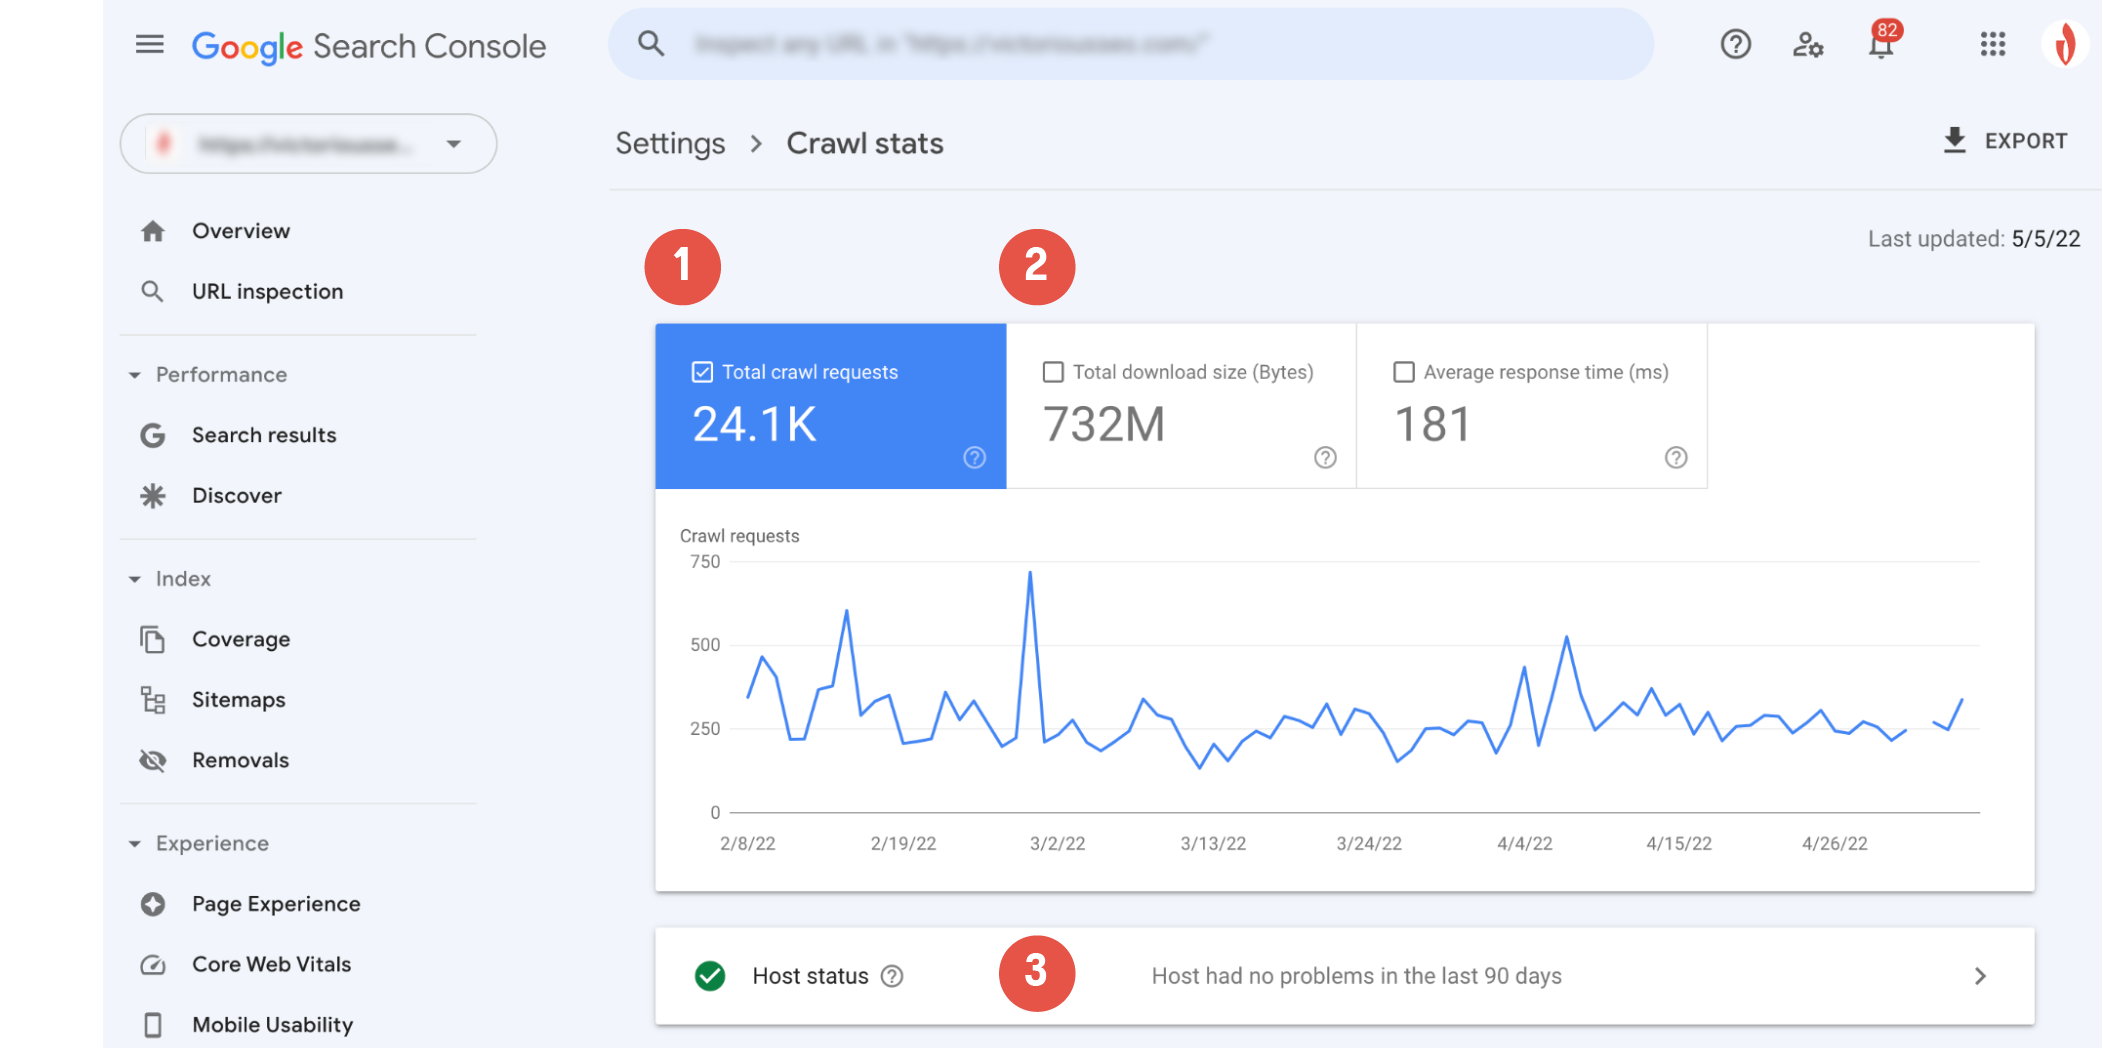2103x1050 pixels.
Task: Open notifications via the bell icon
Action: click(x=1881, y=44)
